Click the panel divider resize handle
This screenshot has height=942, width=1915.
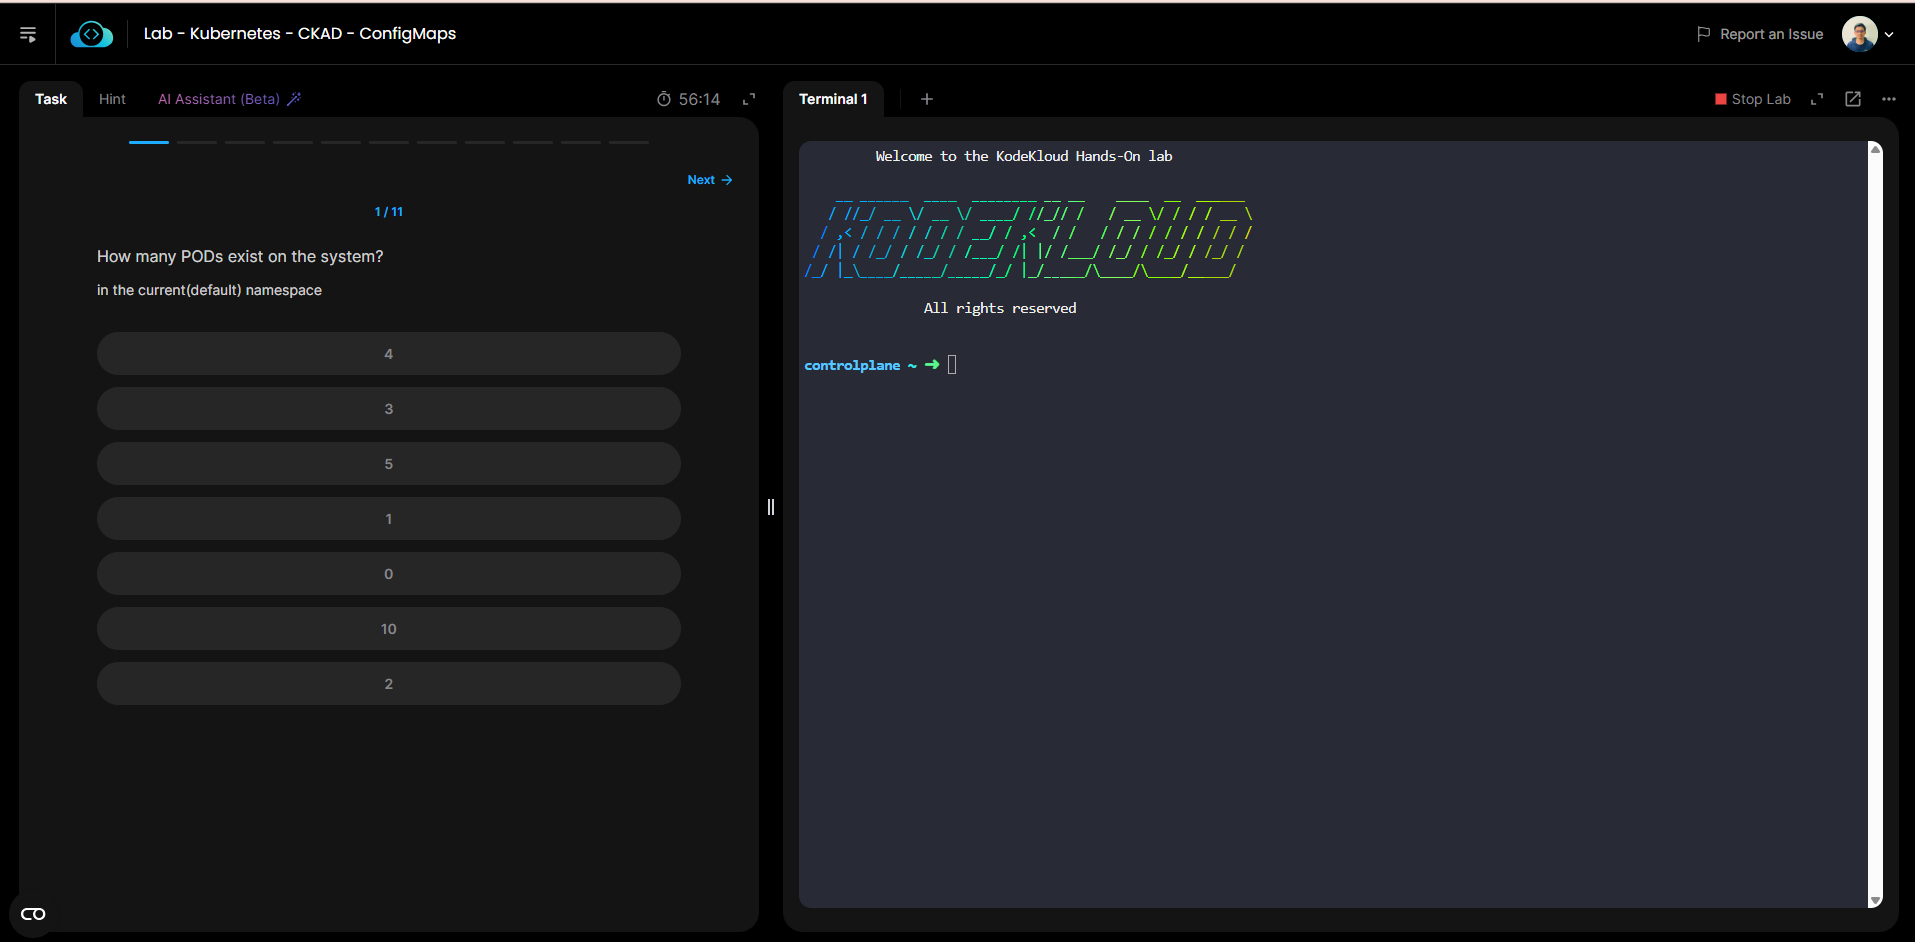pyautogui.click(x=771, y=507)
